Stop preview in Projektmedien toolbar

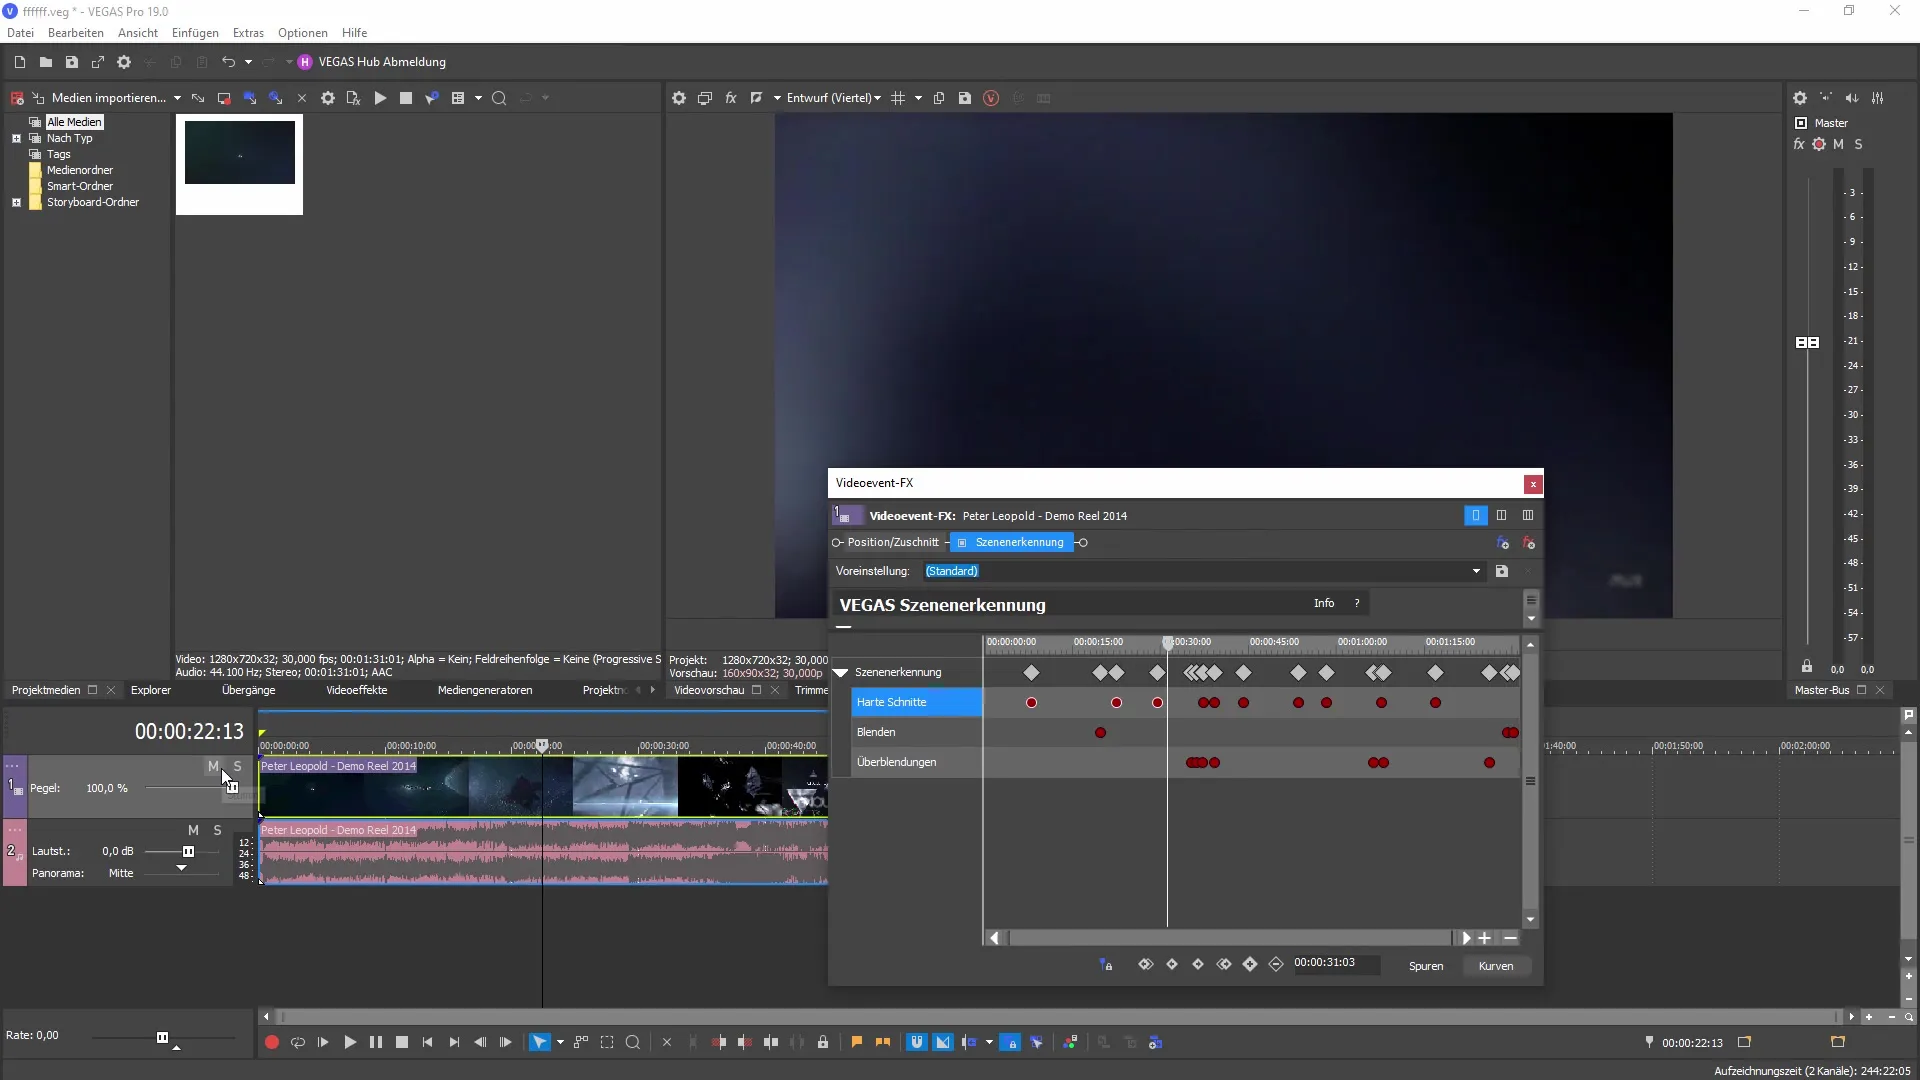click(x=406, y=98)
